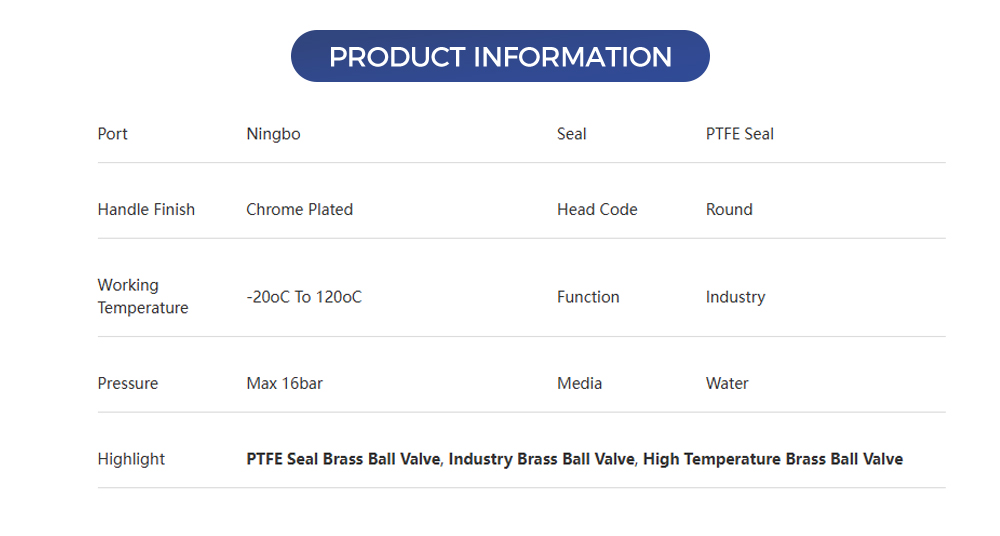Select the Max 16bar value

click(x=284, y=384)
